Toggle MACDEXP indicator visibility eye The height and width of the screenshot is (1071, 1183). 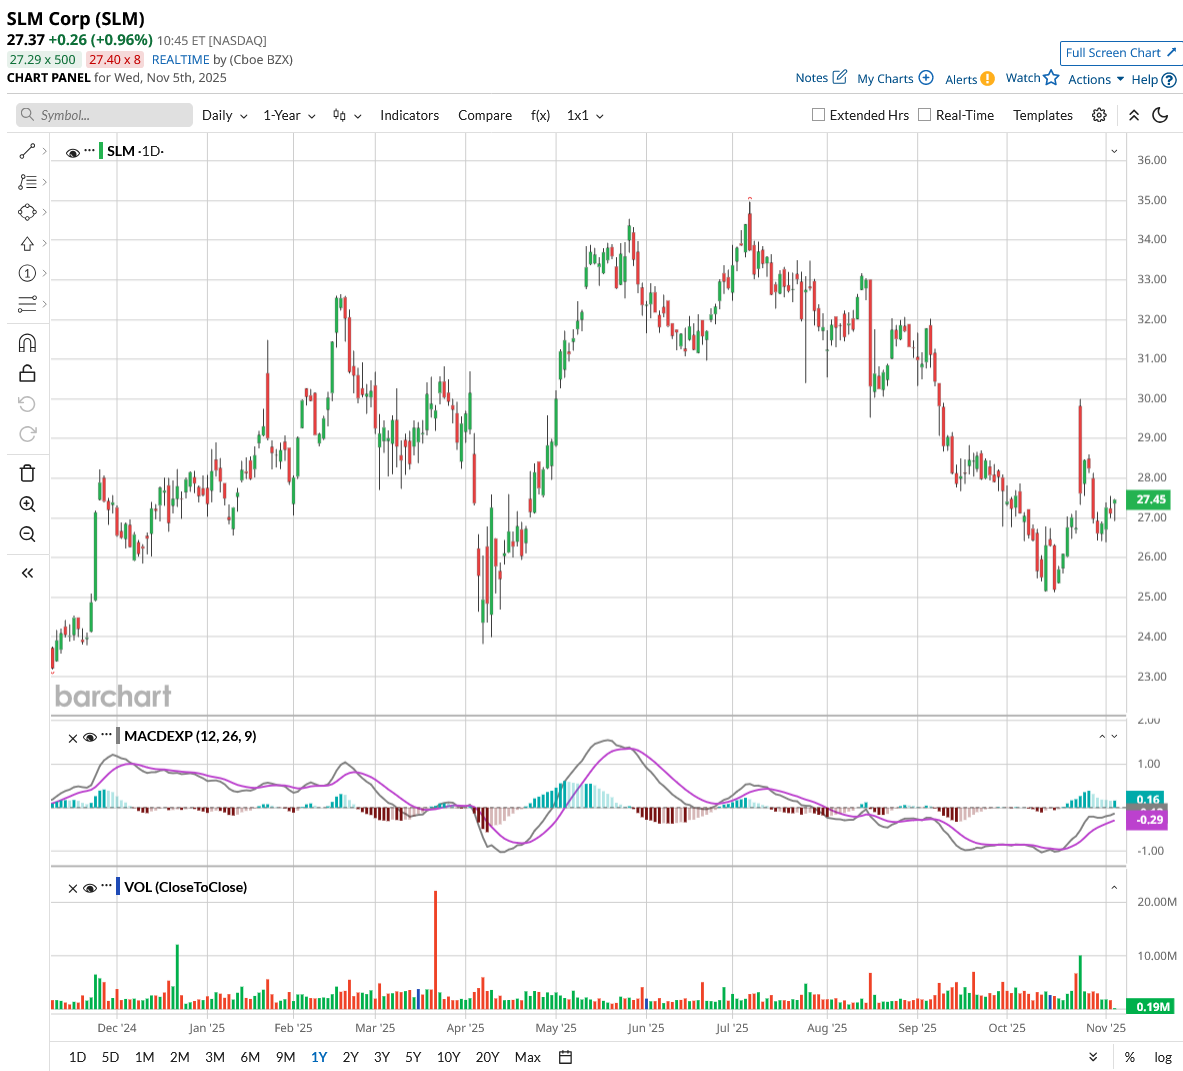click(90, 738)
